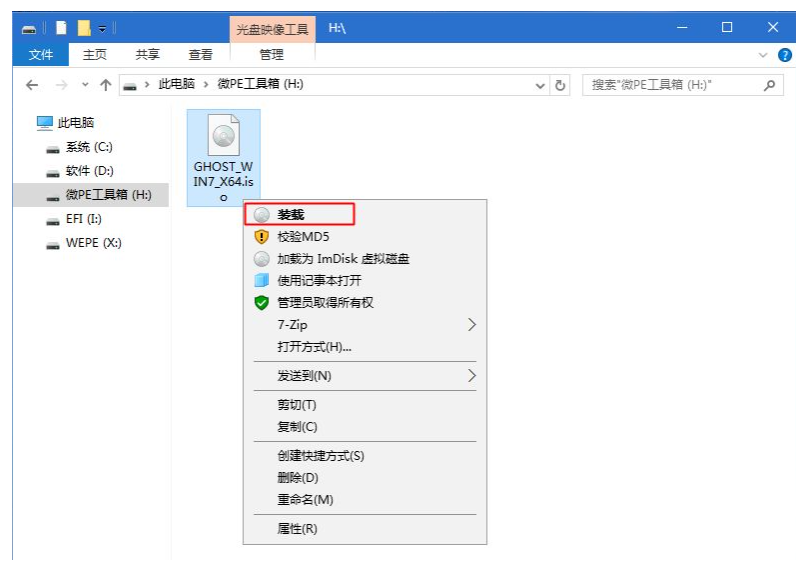
Task: Click the disc icon beside 加载为 ImDisk 虚拟磁盘
Action: point(262,259)
